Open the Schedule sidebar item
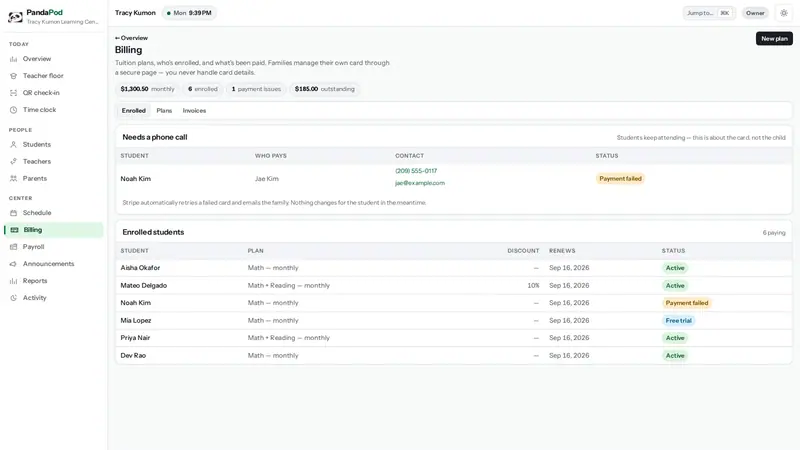 pos(54,213)
